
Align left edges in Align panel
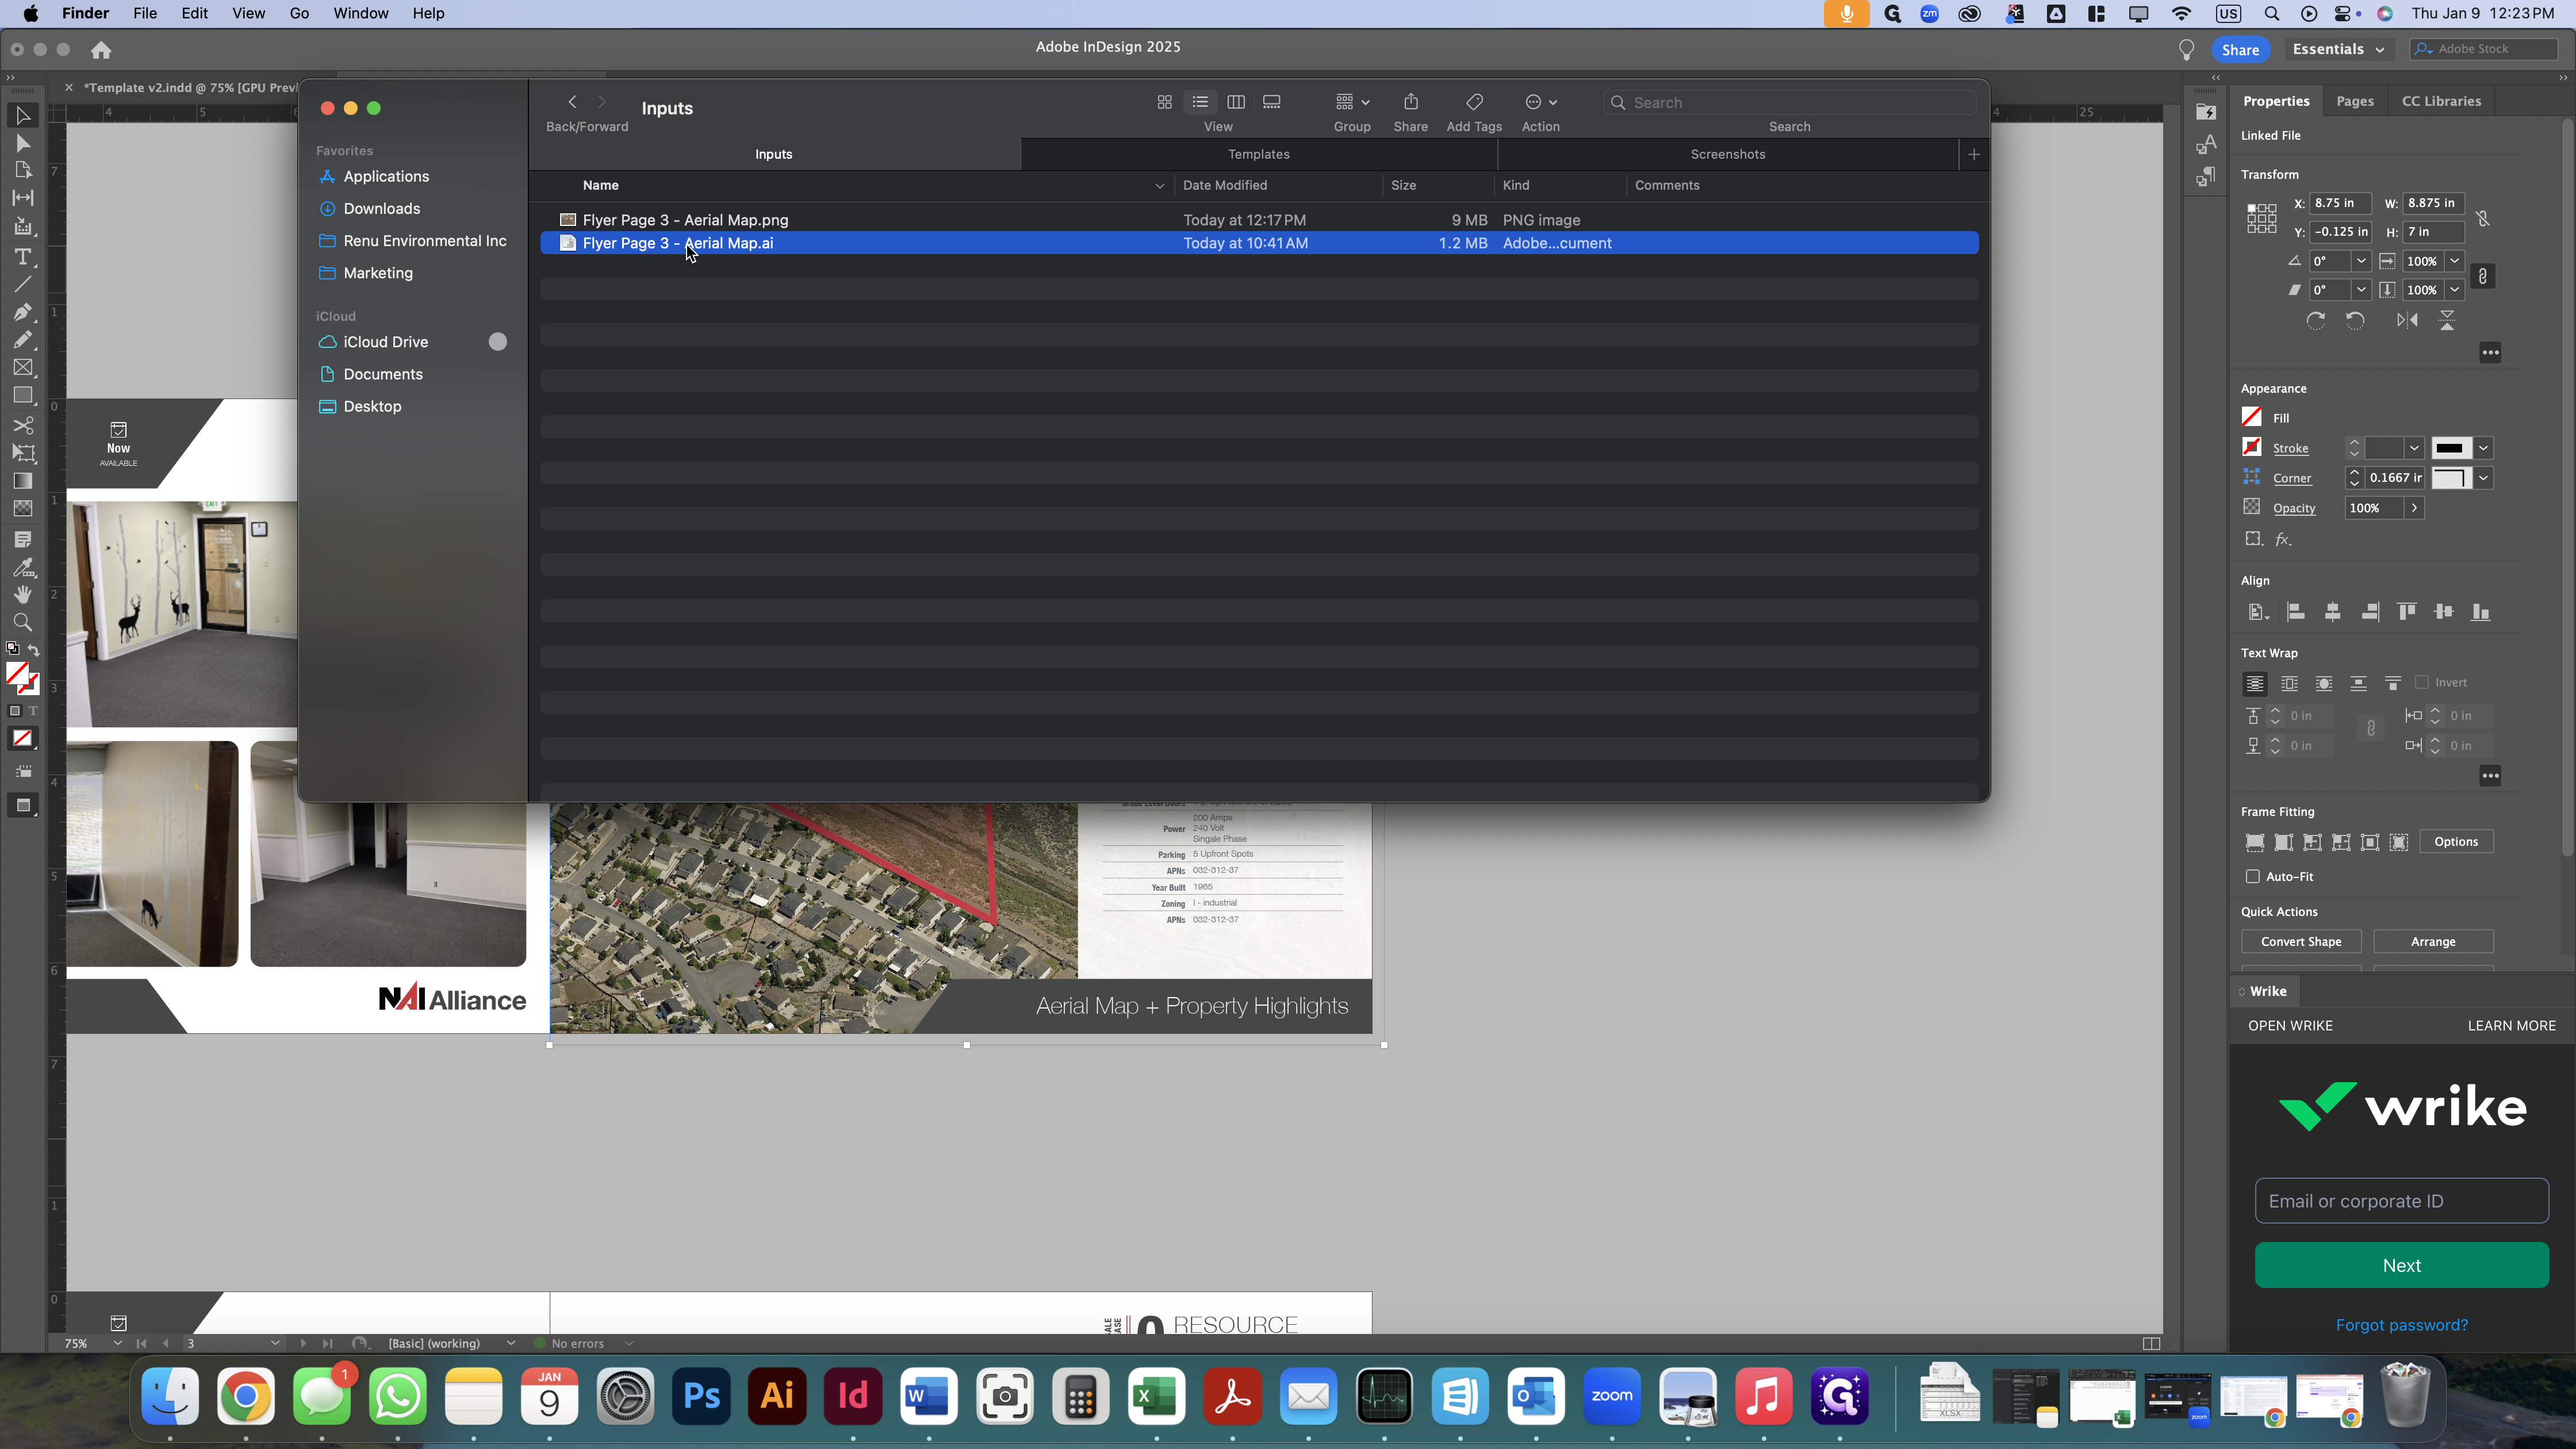click(x=2296, y=612)
